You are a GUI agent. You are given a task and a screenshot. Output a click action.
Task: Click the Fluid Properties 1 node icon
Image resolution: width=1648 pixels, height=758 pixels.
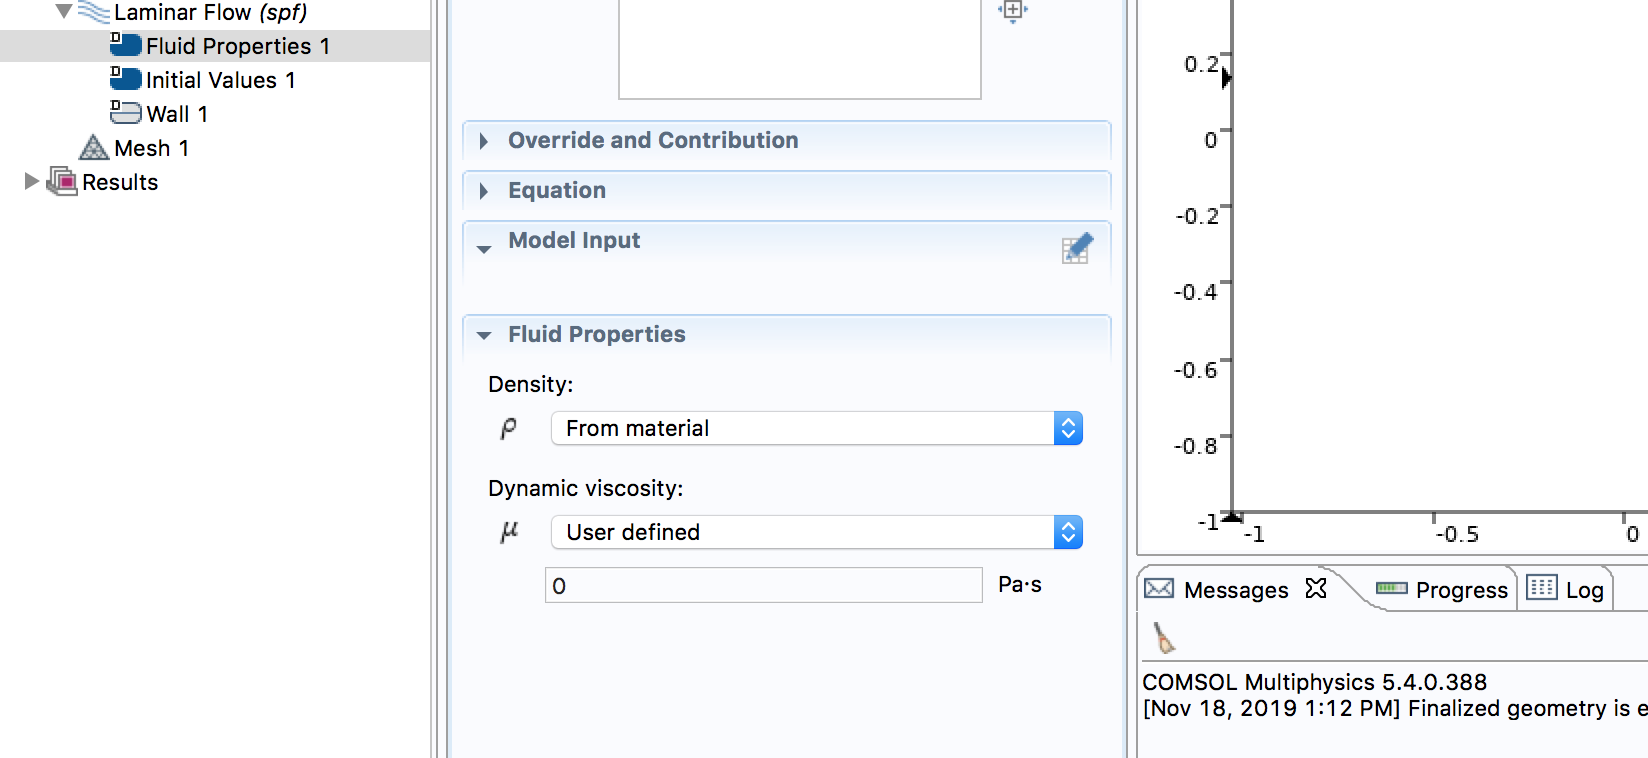tap(125, 45)
